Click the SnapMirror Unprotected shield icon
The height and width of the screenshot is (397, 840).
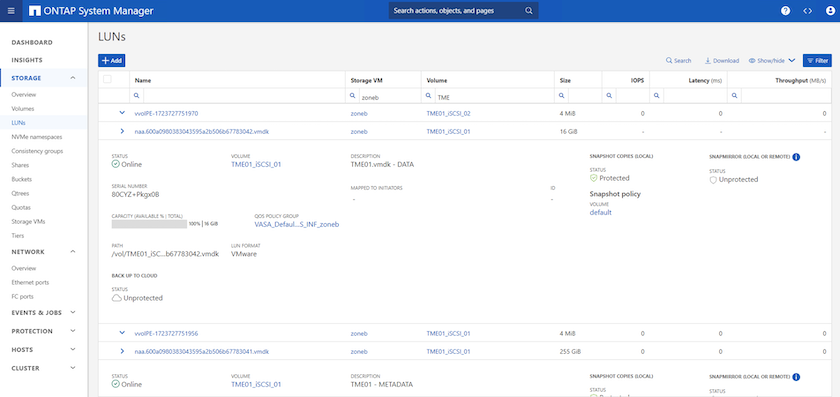click(x=712, y=180)
